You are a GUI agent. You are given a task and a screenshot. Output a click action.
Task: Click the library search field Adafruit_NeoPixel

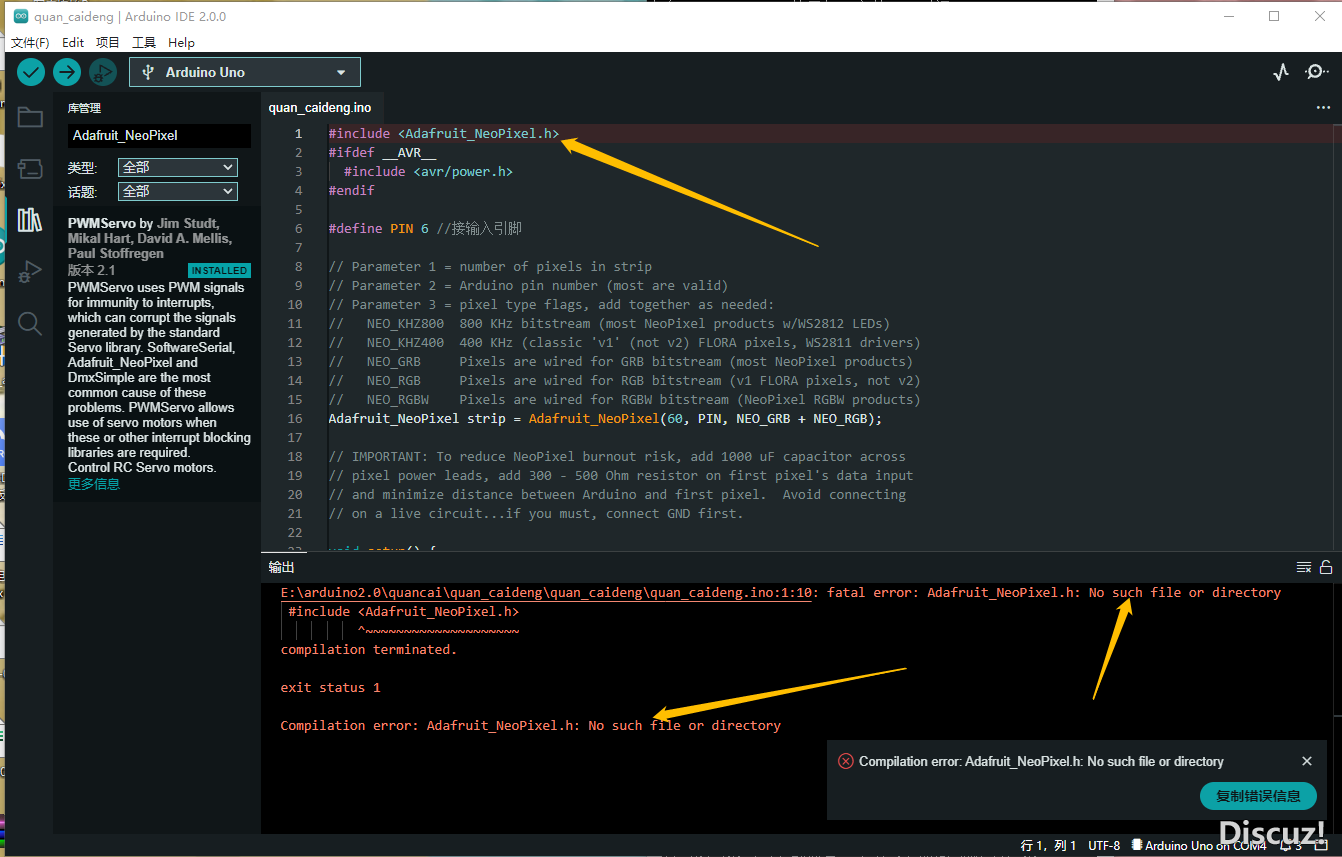[160, 135]
